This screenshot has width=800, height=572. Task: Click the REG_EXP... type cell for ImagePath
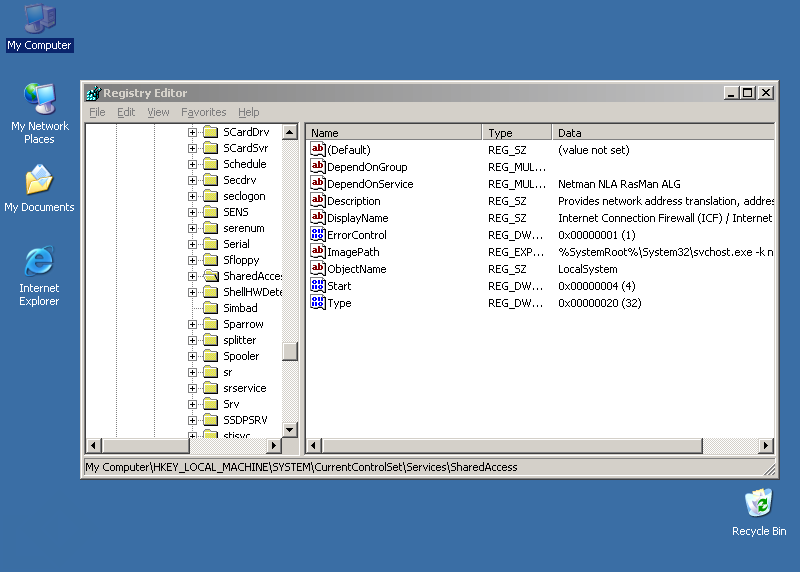[x=516, y=252]
